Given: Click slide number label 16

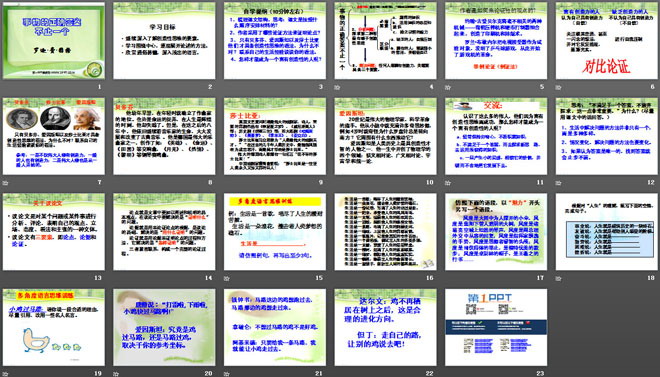Looking at the screenshot, I should [430, 278].
